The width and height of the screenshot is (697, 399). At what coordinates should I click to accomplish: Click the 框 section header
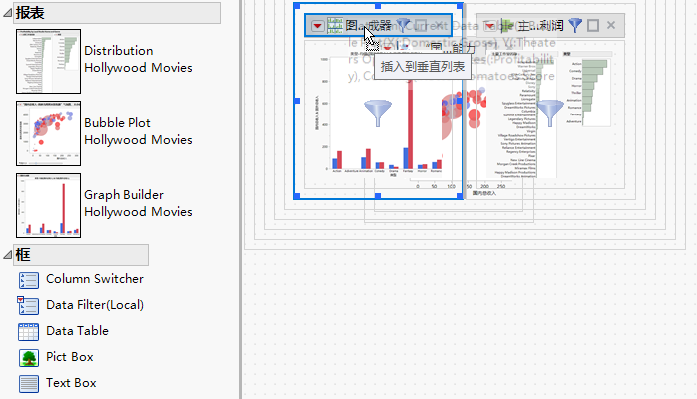[81, 255]
